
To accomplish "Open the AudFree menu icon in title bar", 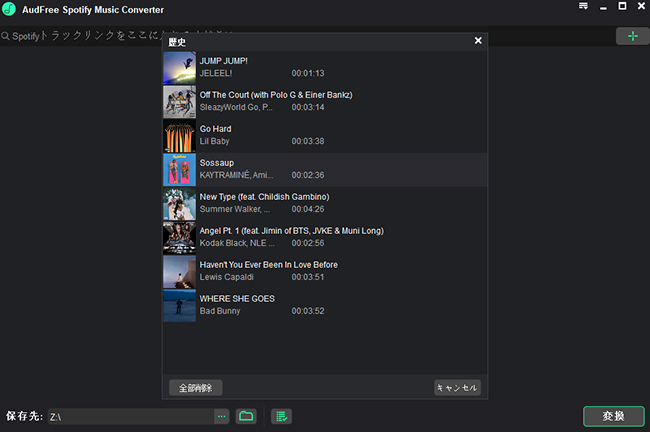I will coord(583,6).
